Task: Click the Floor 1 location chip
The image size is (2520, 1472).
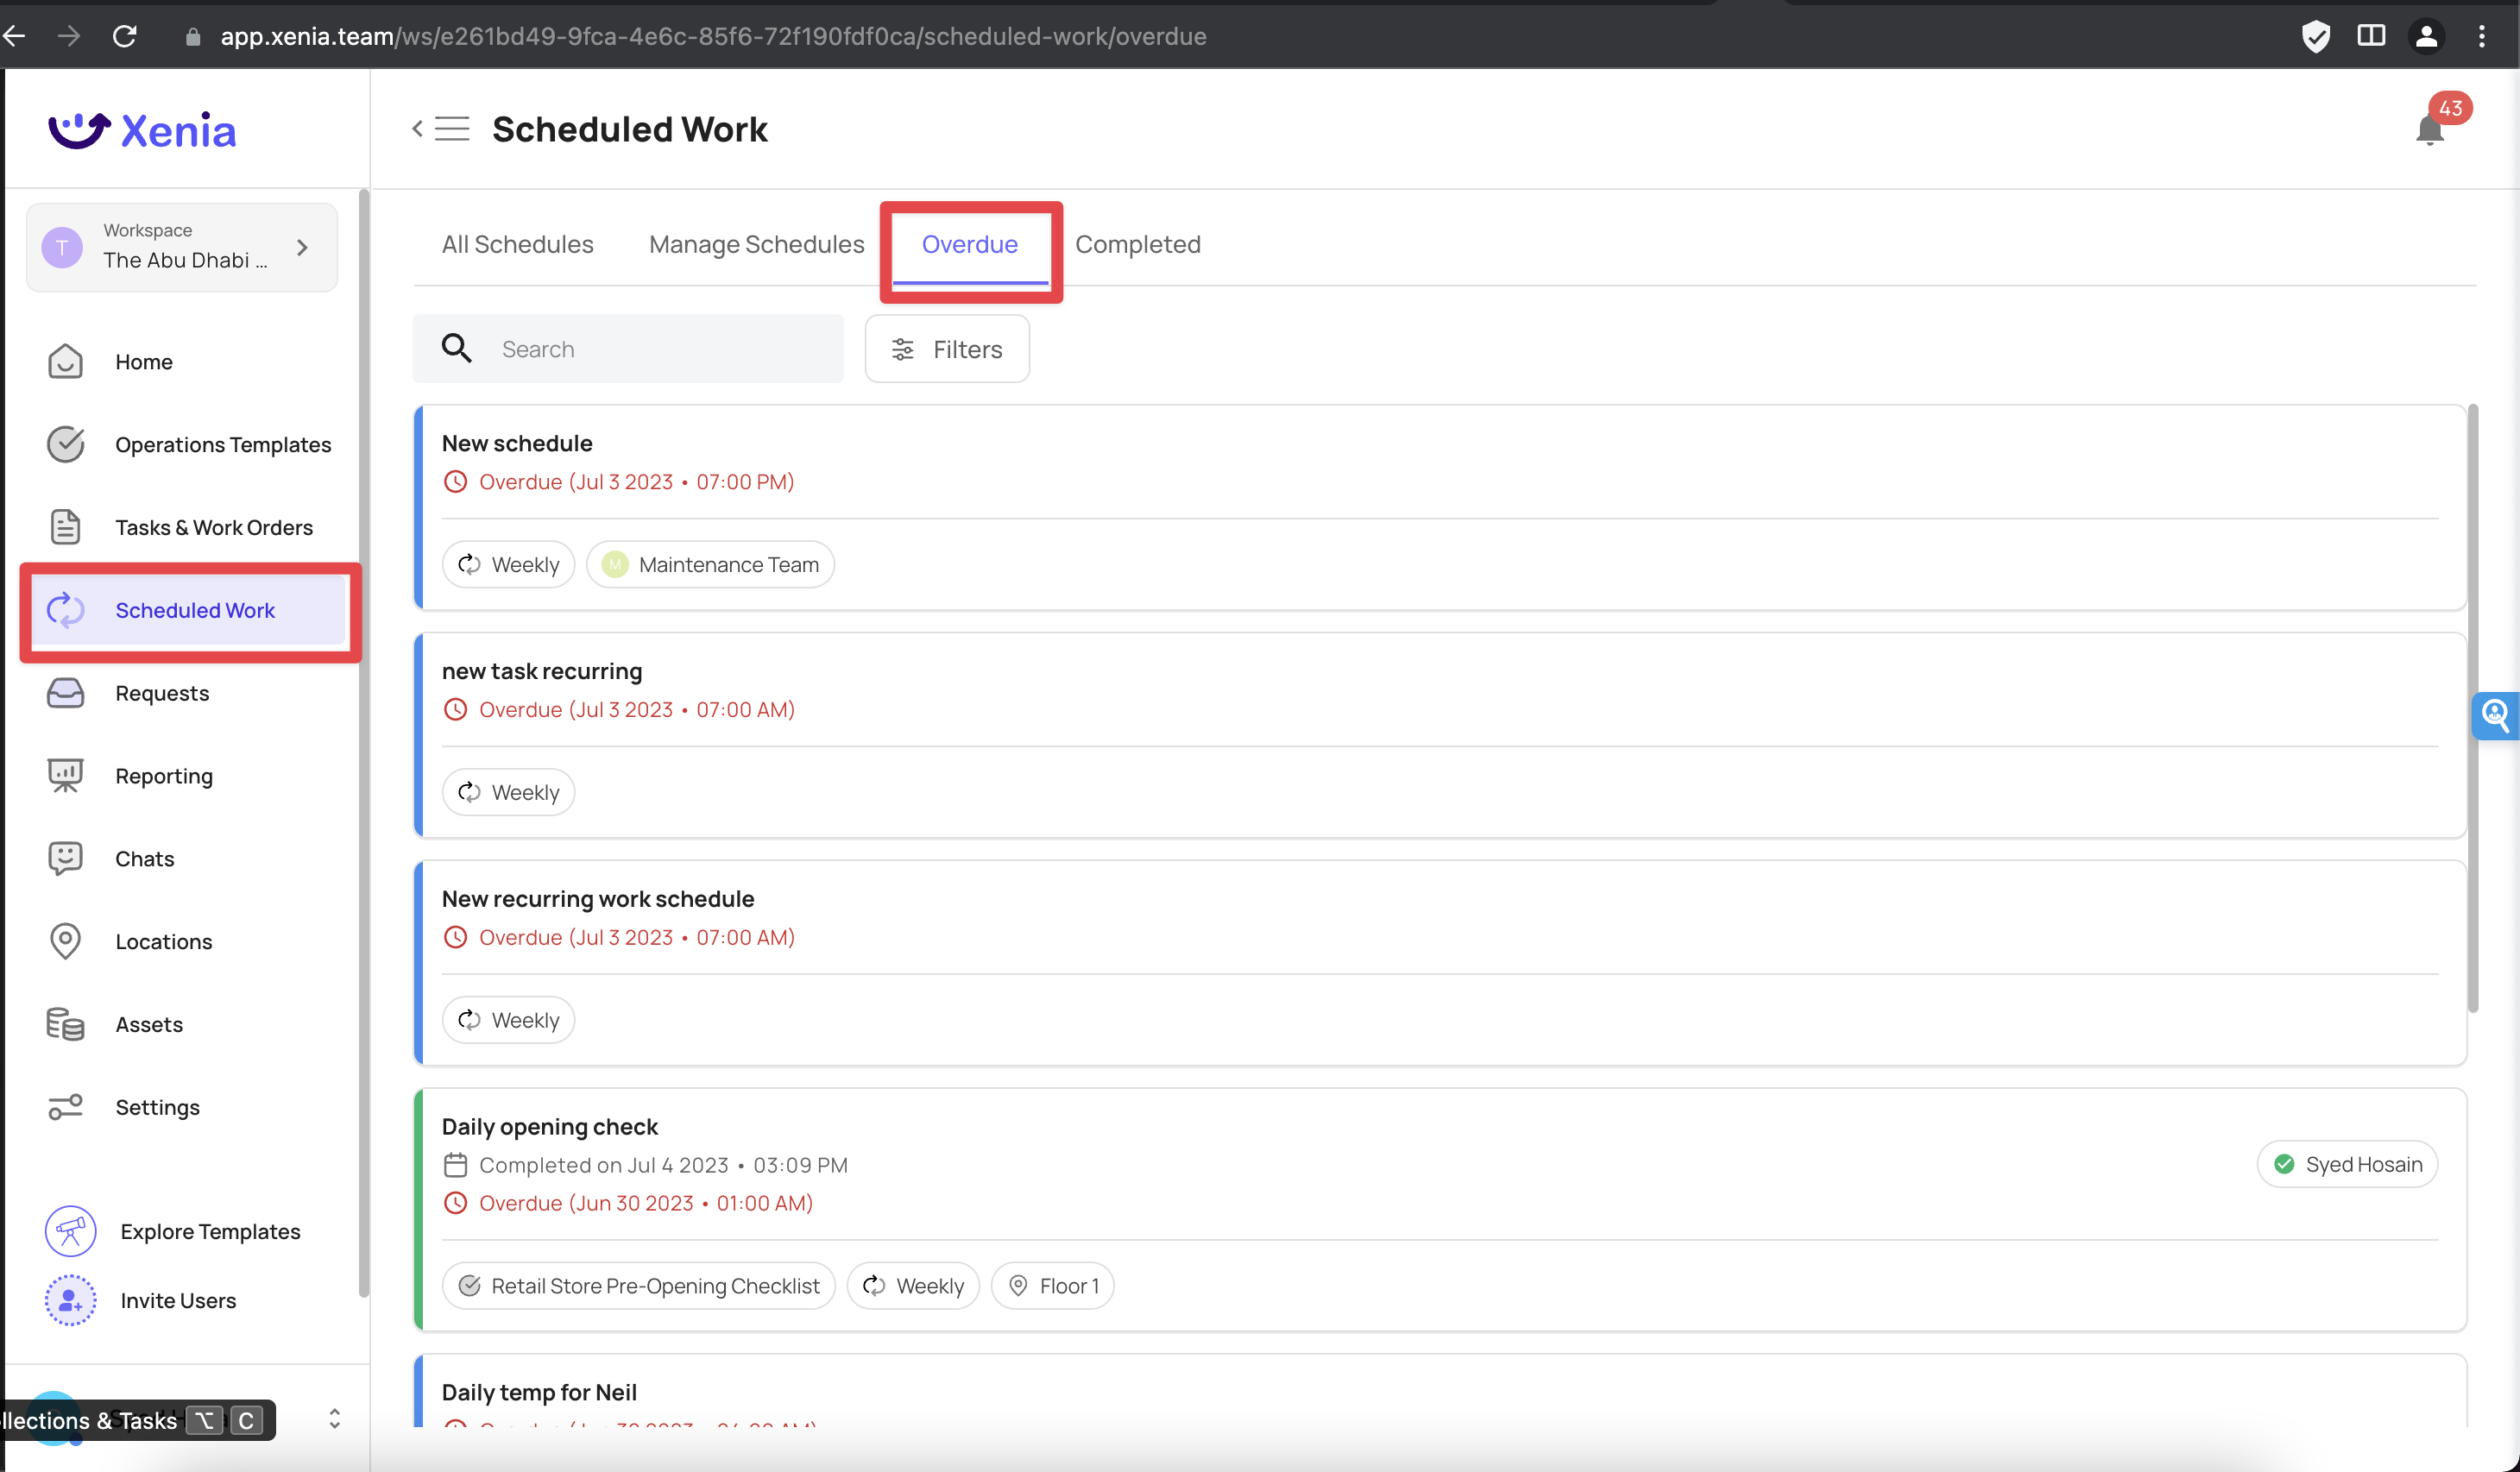Action: [x=1052, y=1286]
